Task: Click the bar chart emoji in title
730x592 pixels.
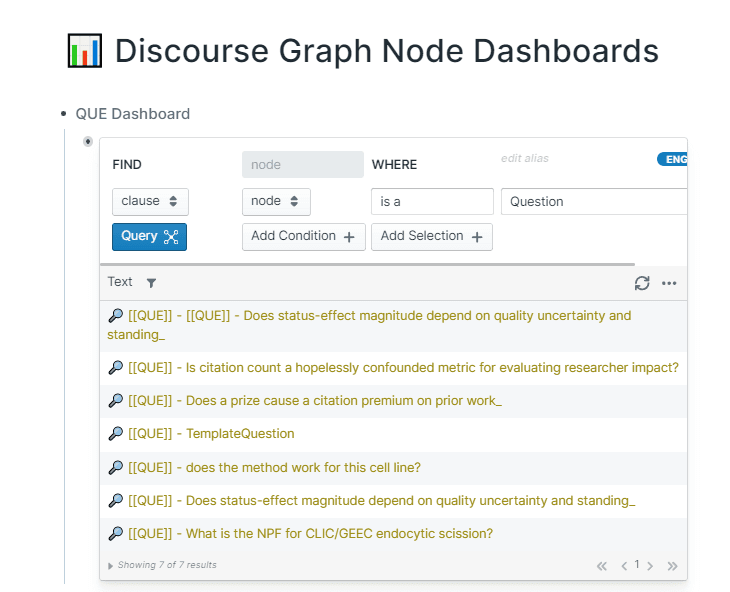Action: click(x=85, y=50)
